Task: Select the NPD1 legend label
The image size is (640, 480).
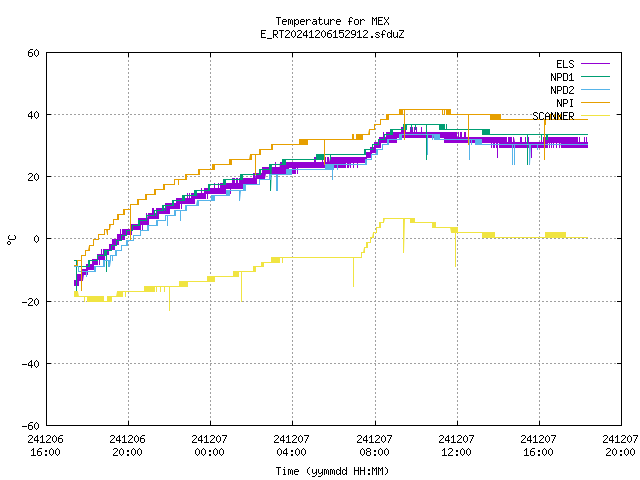Action: tap(562, 77)
